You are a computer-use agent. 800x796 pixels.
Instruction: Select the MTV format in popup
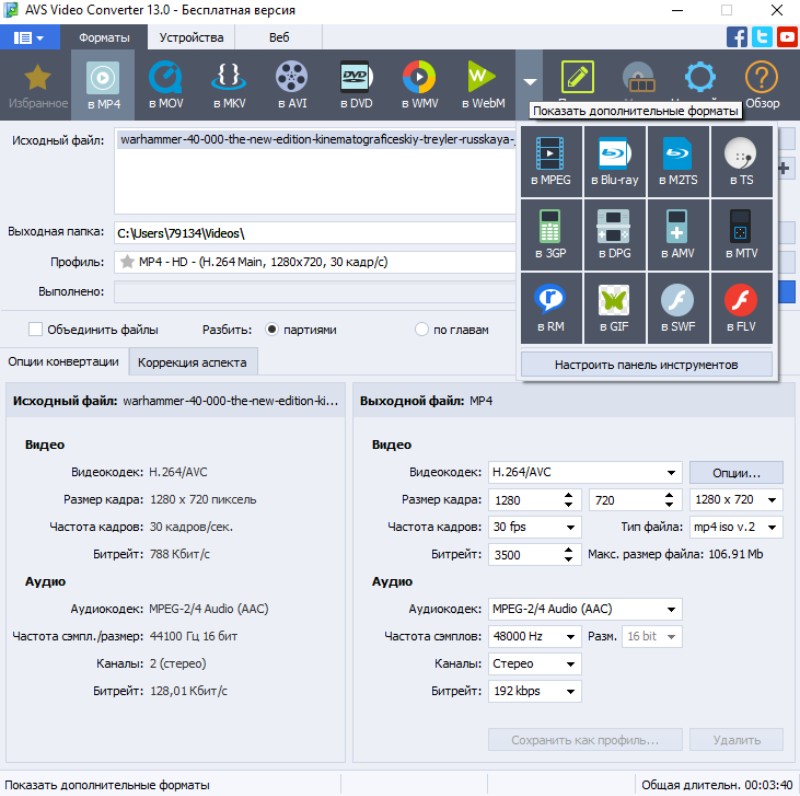[x=741, y=235]
